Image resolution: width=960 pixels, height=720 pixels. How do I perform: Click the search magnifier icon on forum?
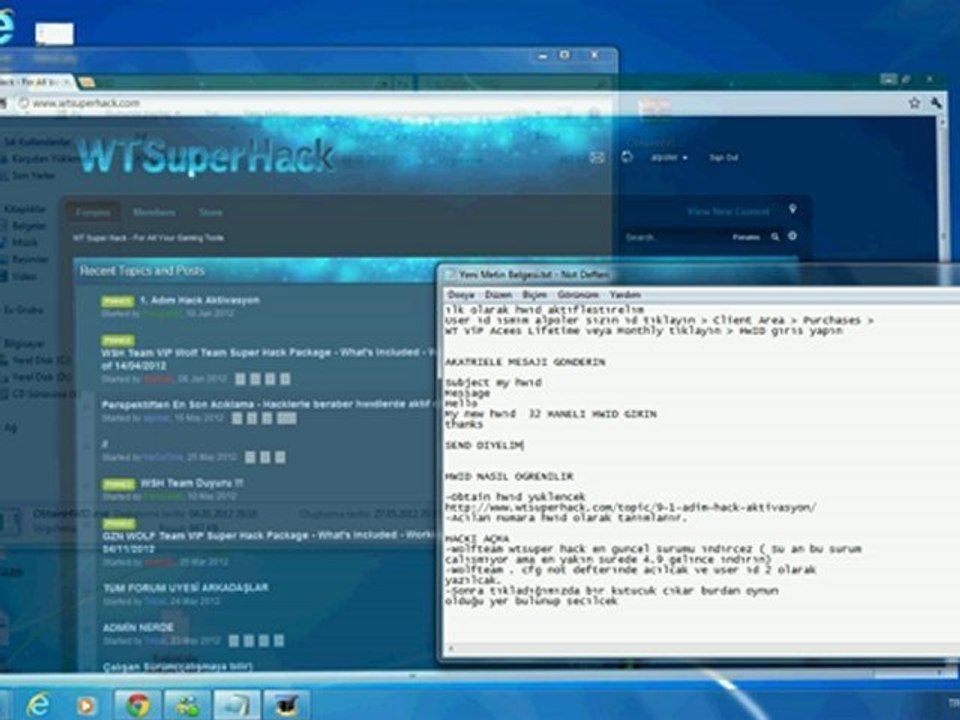(x=775, y=236)
